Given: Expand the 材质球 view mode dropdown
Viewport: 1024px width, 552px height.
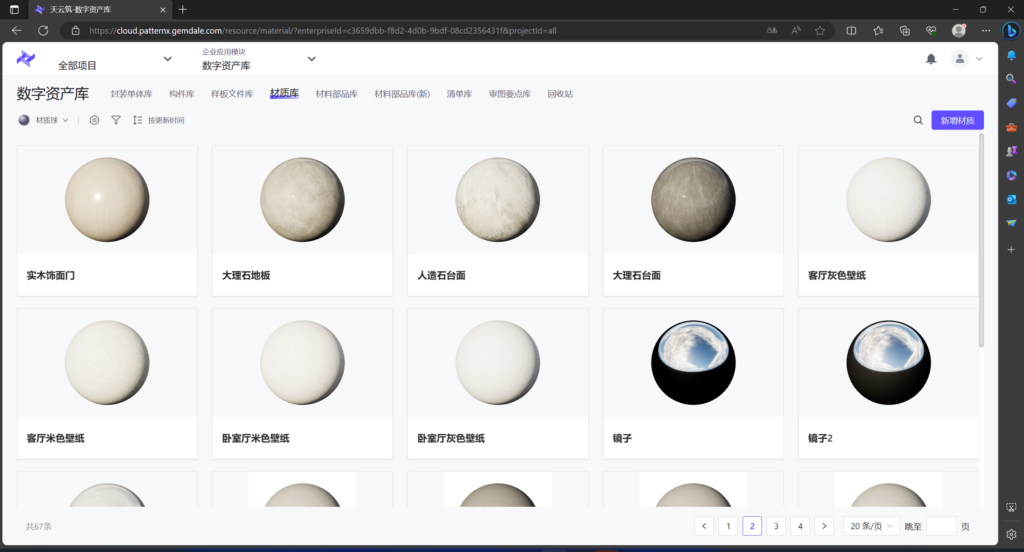Looking at the screenshot, I should [44, 120].
